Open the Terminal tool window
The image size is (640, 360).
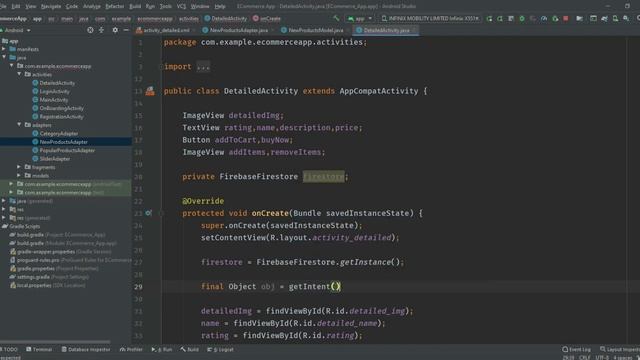[x=39, y=349]
